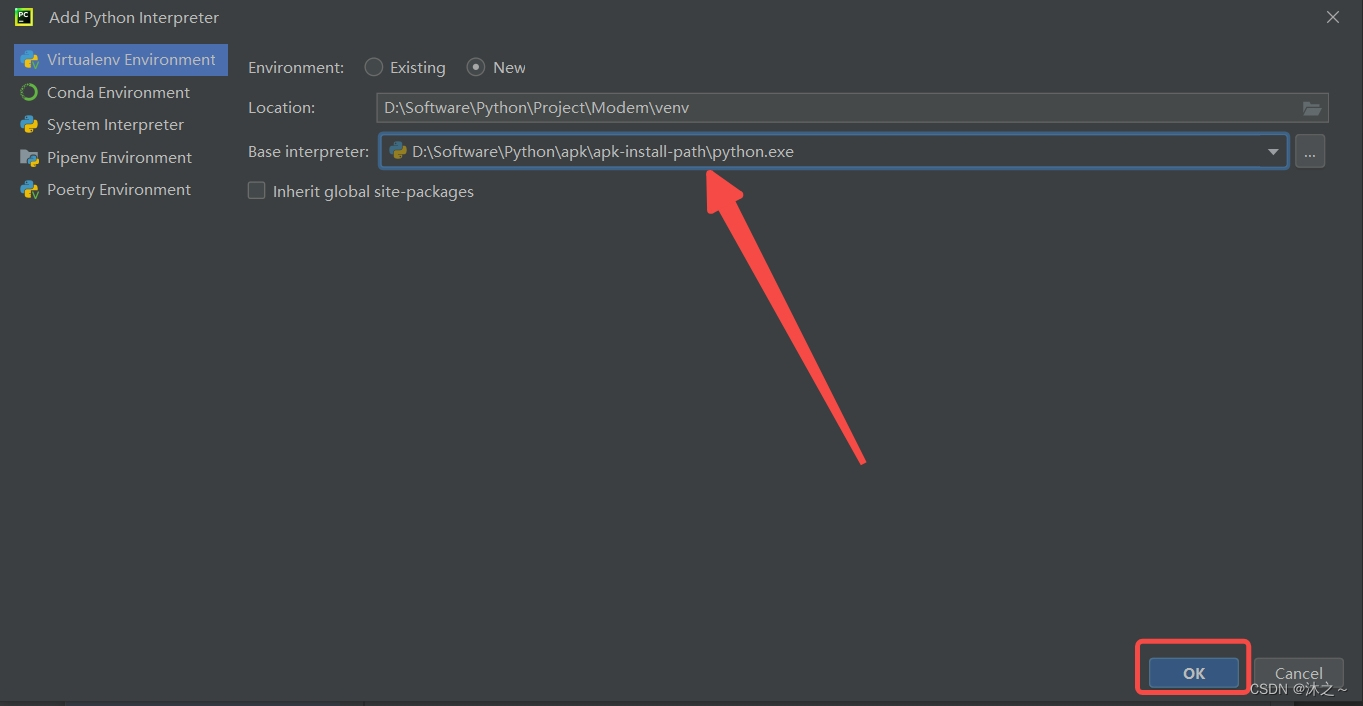Close the Add Python Interpreter dialog
Image resolution: width=1363 pixels, height=706 pixels.
[1333, 17]
